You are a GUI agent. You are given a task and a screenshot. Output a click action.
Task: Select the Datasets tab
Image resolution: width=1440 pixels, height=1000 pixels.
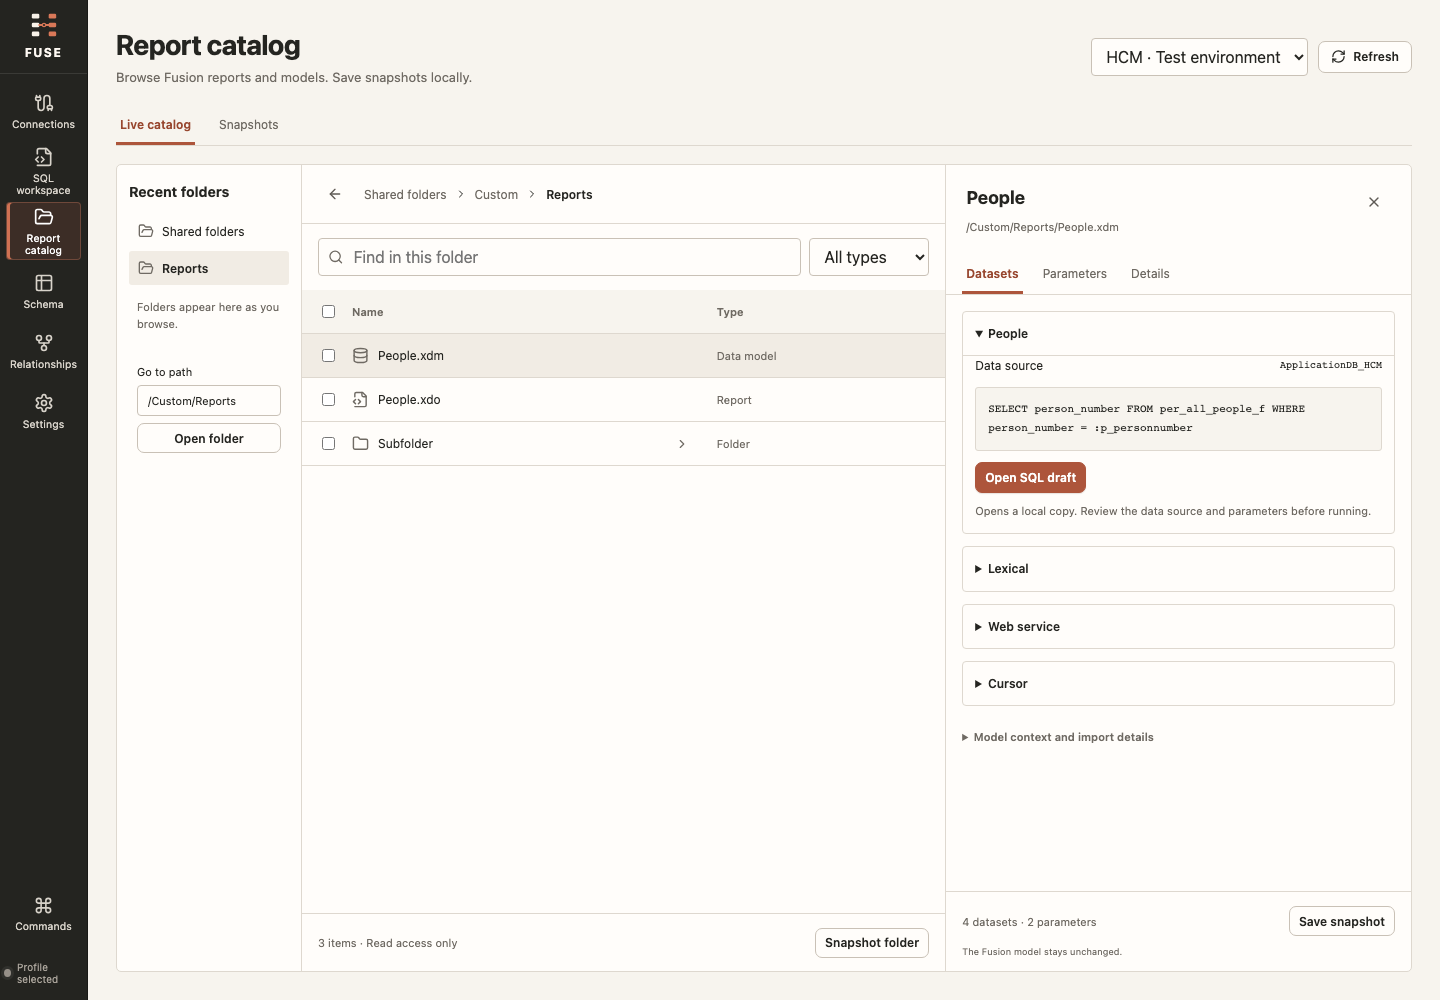992,274
